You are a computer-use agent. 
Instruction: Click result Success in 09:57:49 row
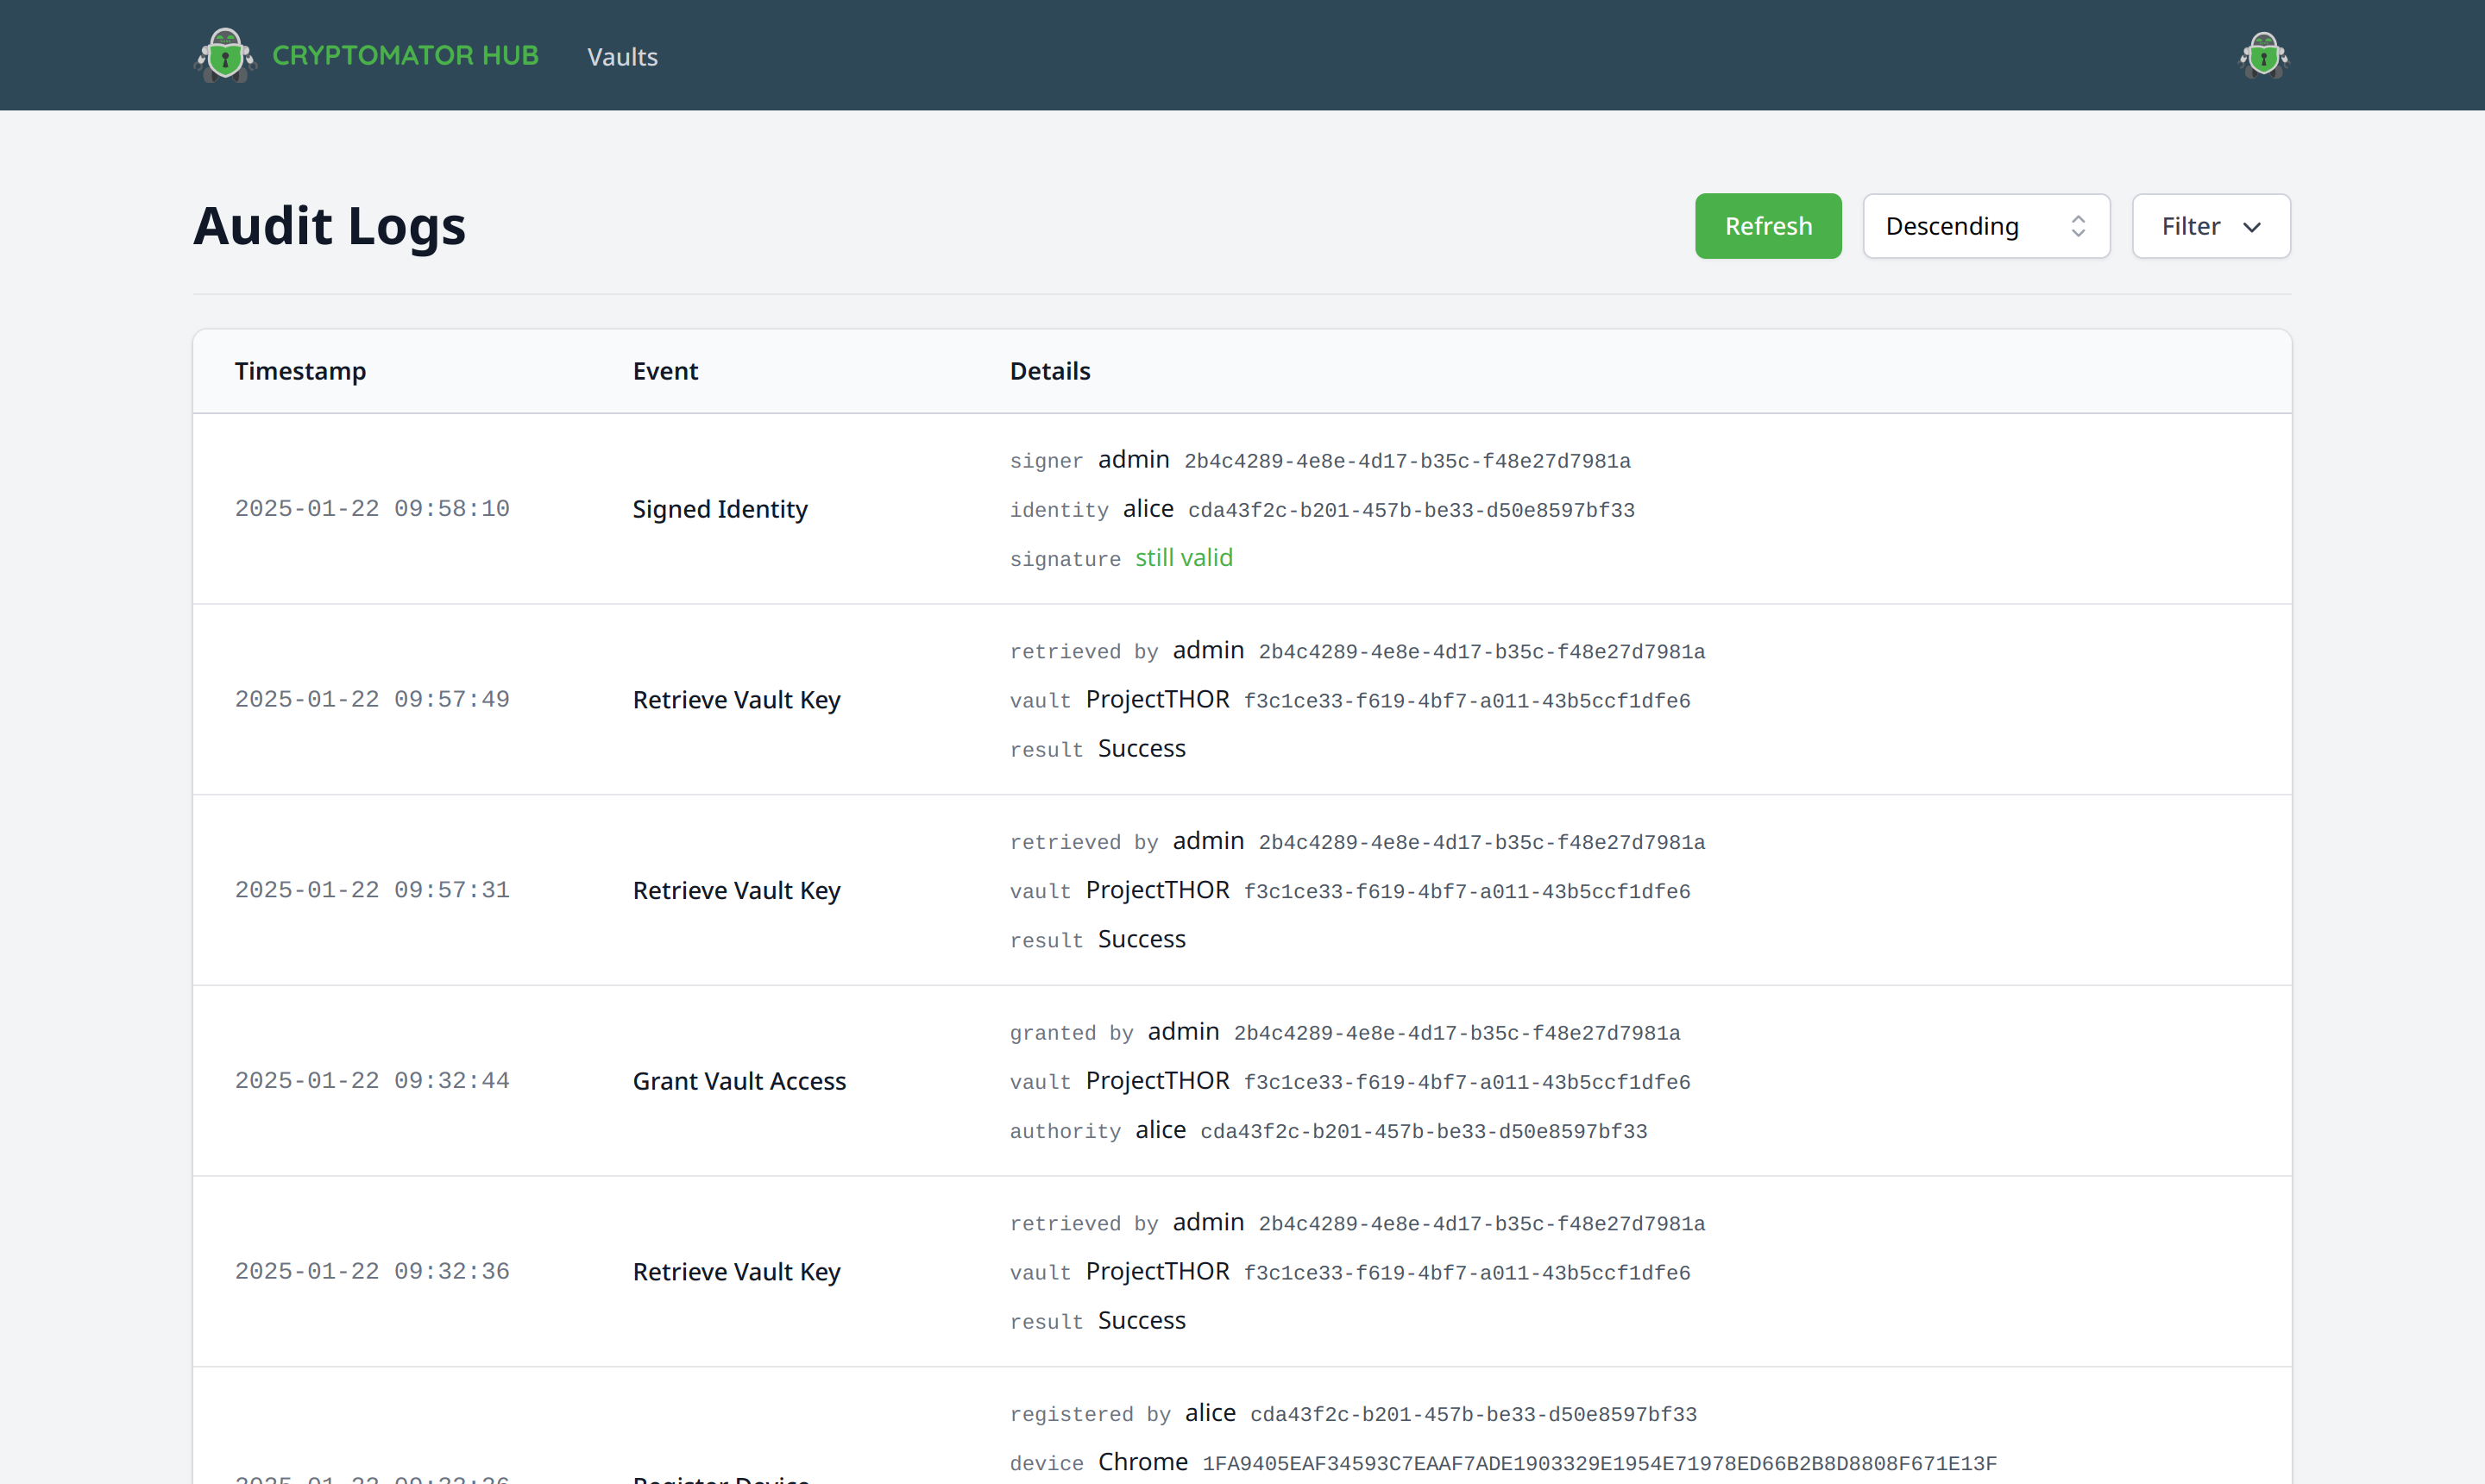1142,749
